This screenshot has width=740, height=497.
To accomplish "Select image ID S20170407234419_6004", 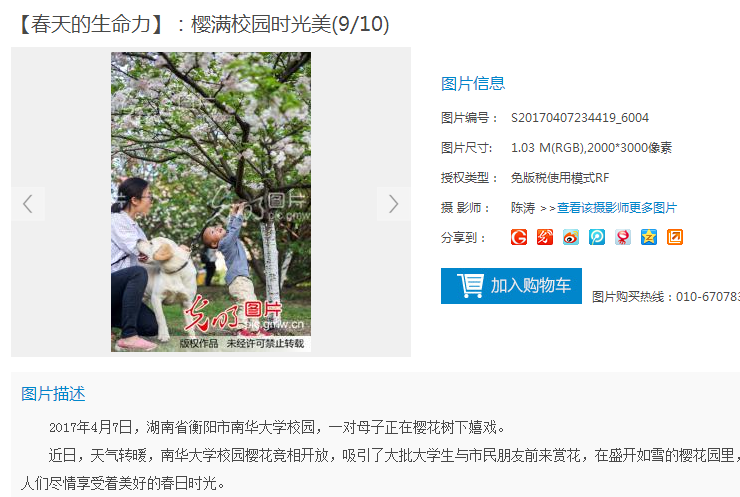I will tap(580, 118).
